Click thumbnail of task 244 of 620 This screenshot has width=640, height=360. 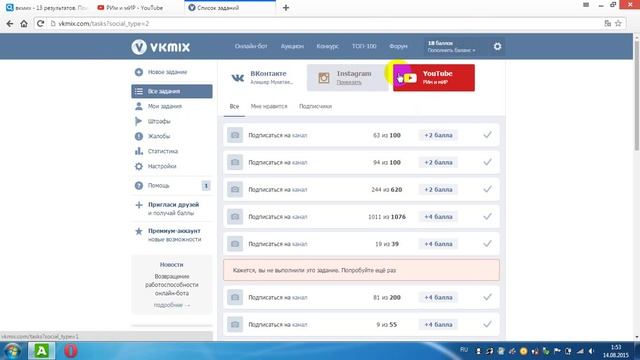[x=235, y=189]
